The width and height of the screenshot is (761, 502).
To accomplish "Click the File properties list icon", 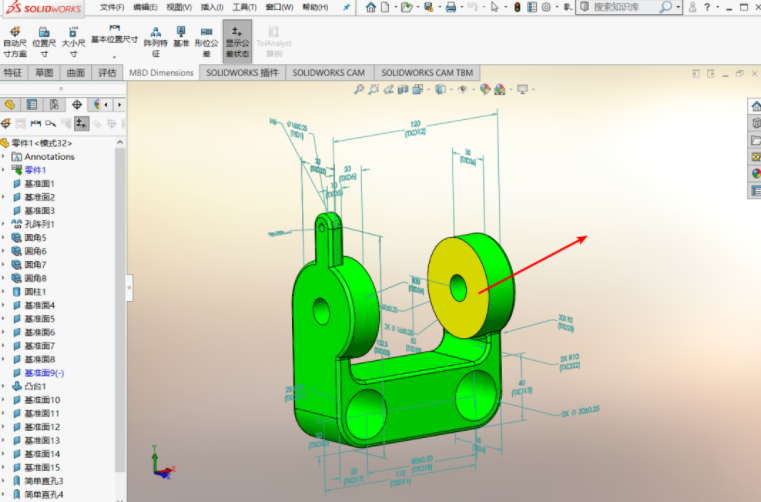I will (532, 7).
